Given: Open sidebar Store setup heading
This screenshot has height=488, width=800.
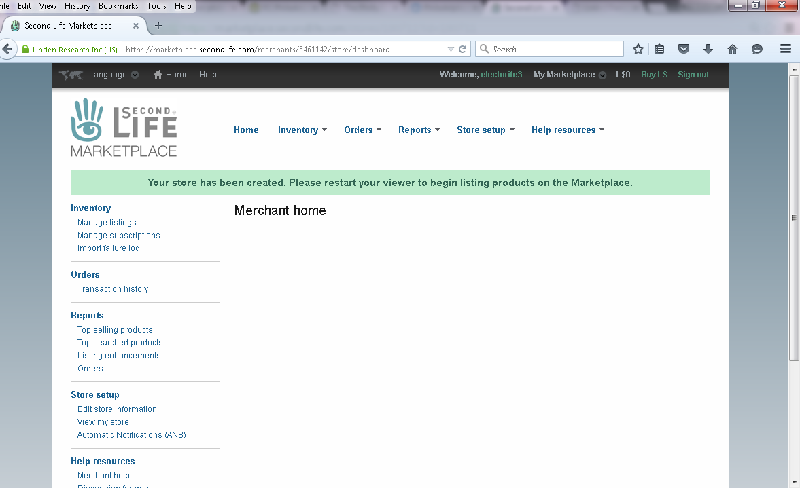Looking at the screenshot, I should tap(95, 395).
